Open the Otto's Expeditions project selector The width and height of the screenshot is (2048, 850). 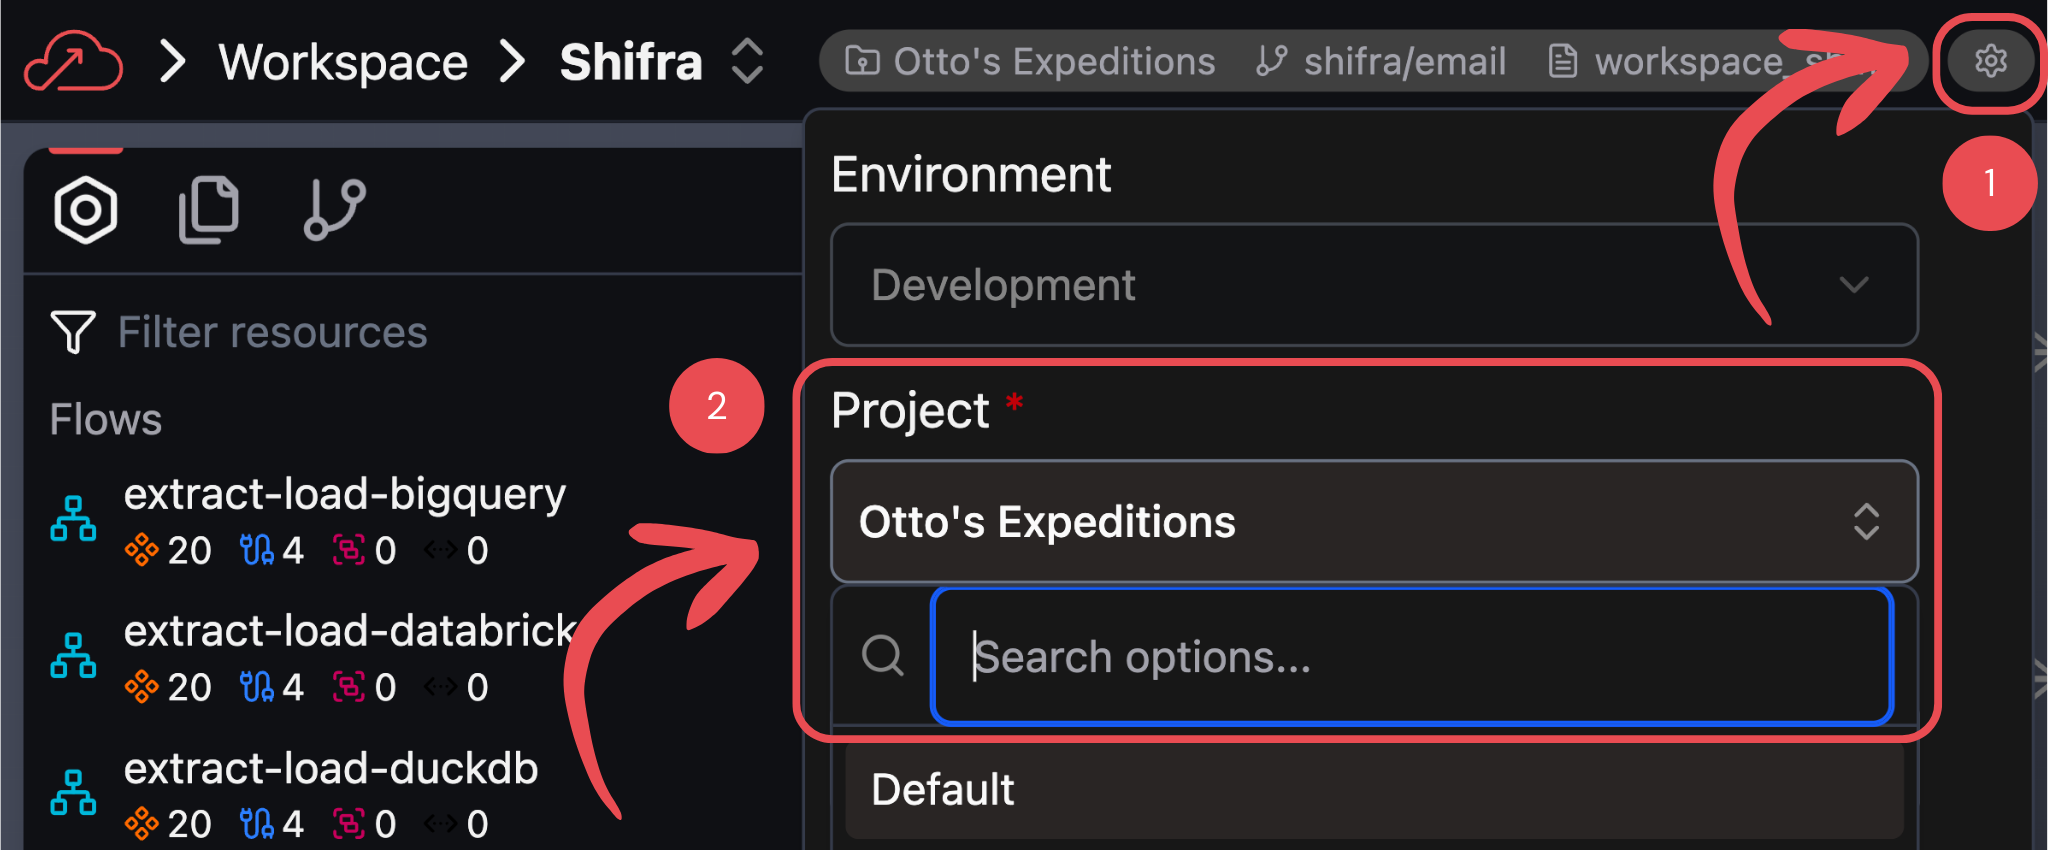[1374, 522]
